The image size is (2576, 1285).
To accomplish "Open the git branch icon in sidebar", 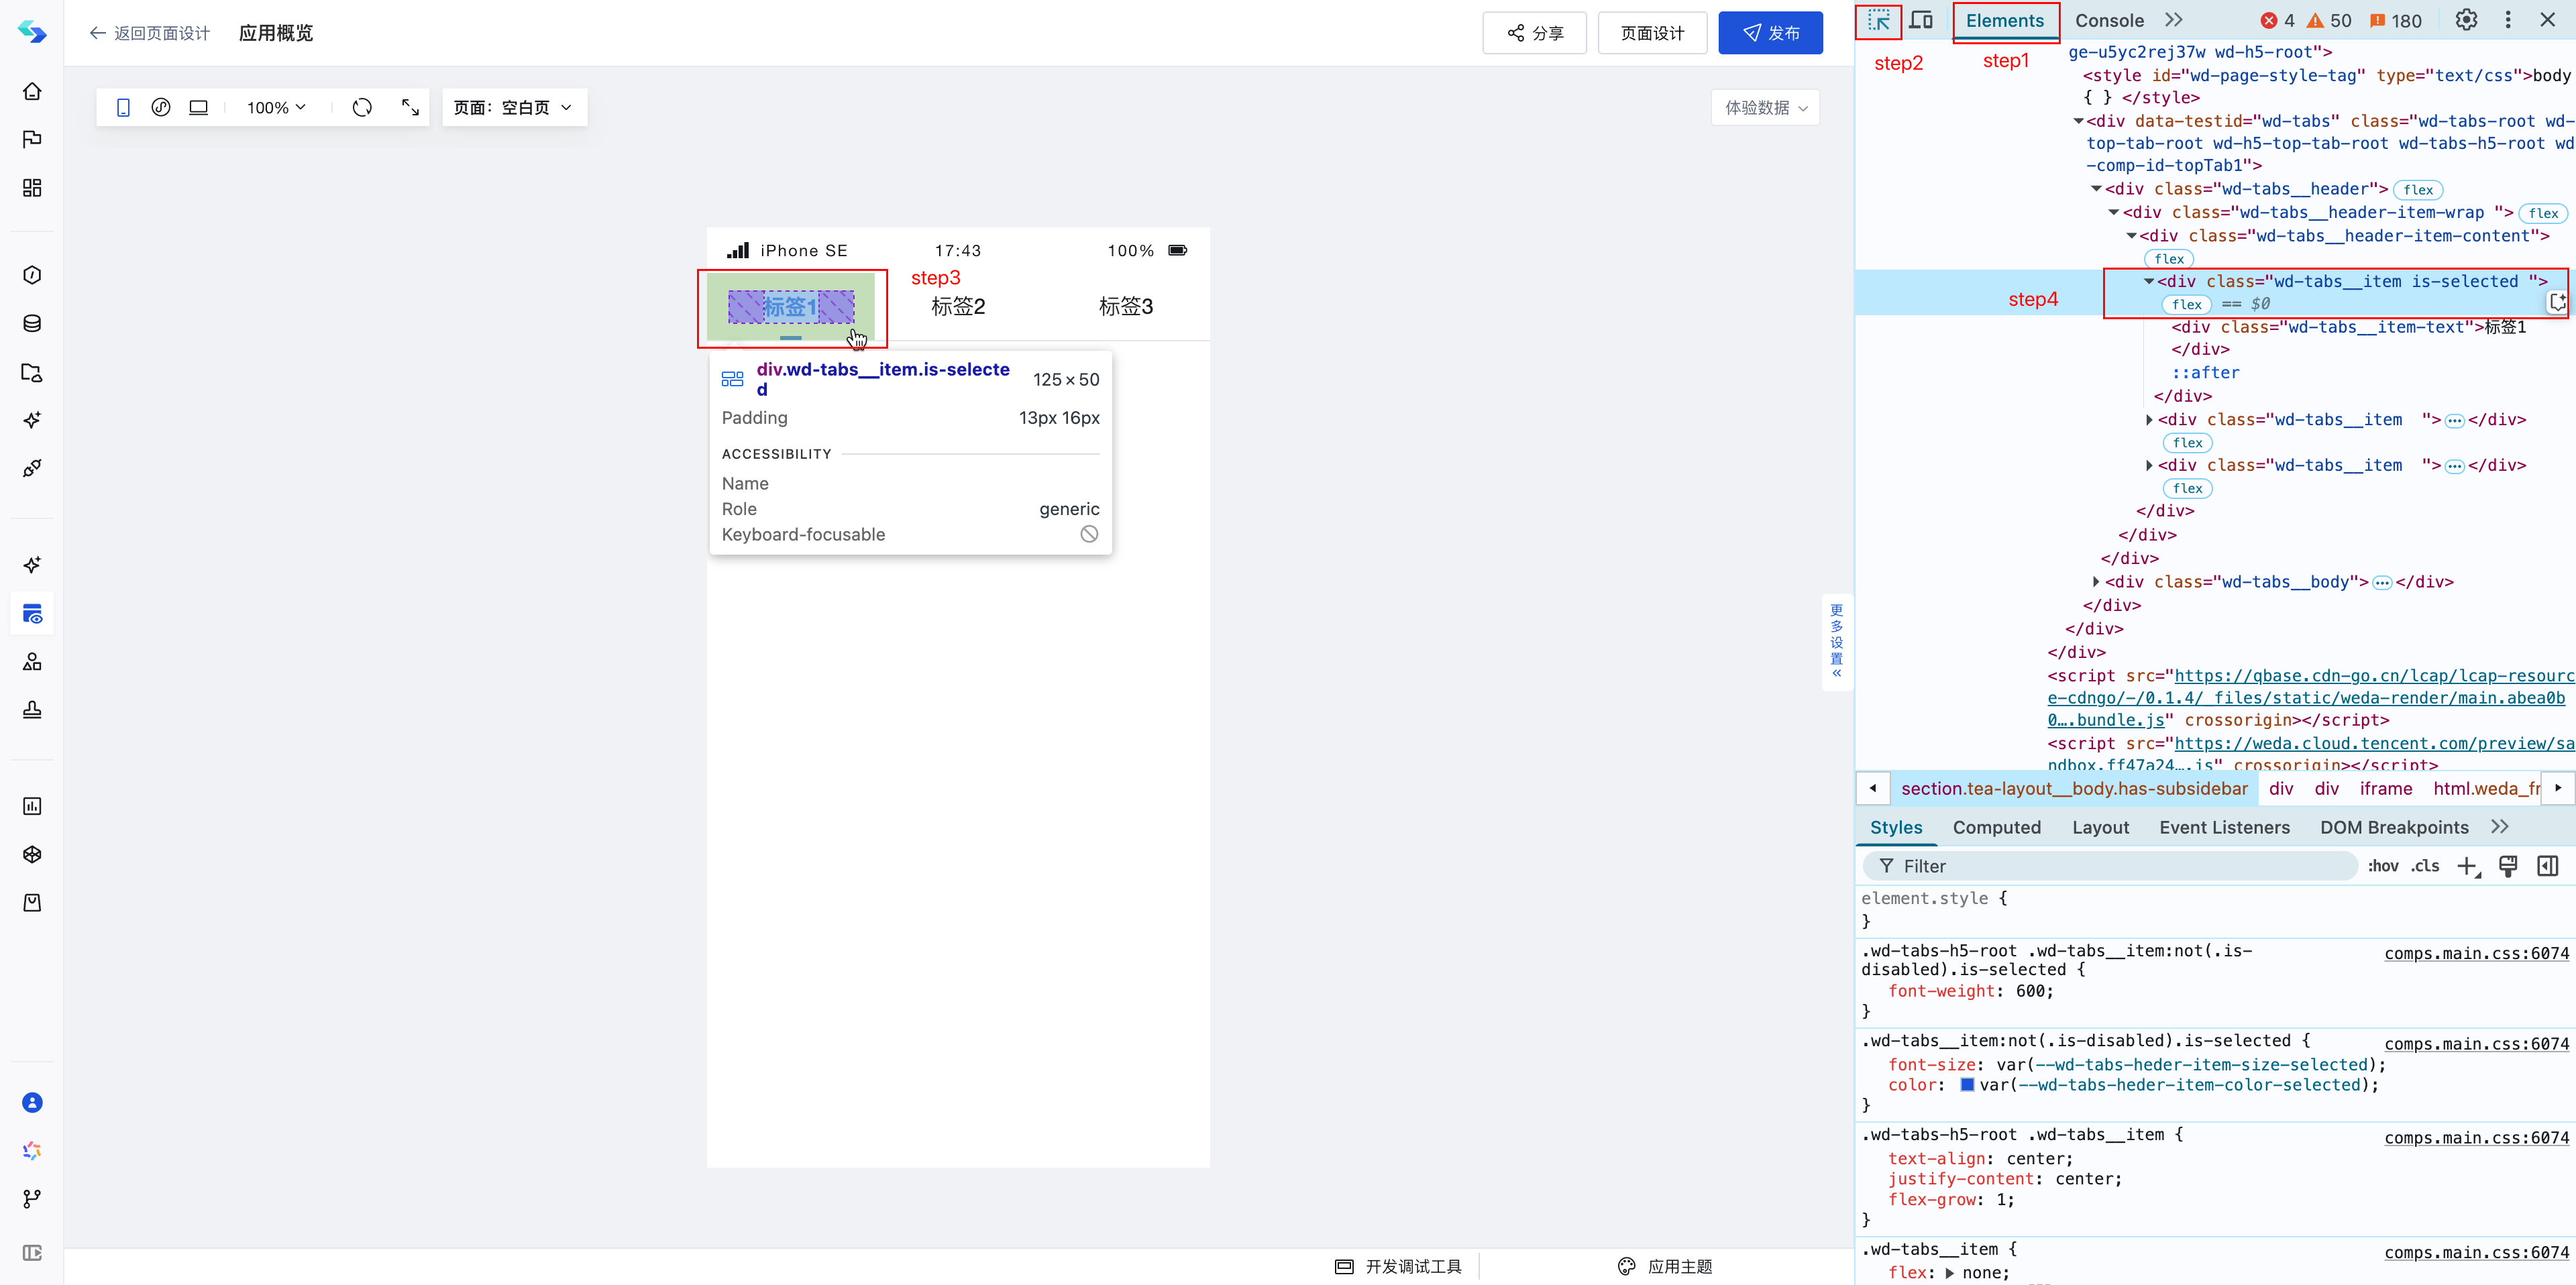I will click(32, 1198).
